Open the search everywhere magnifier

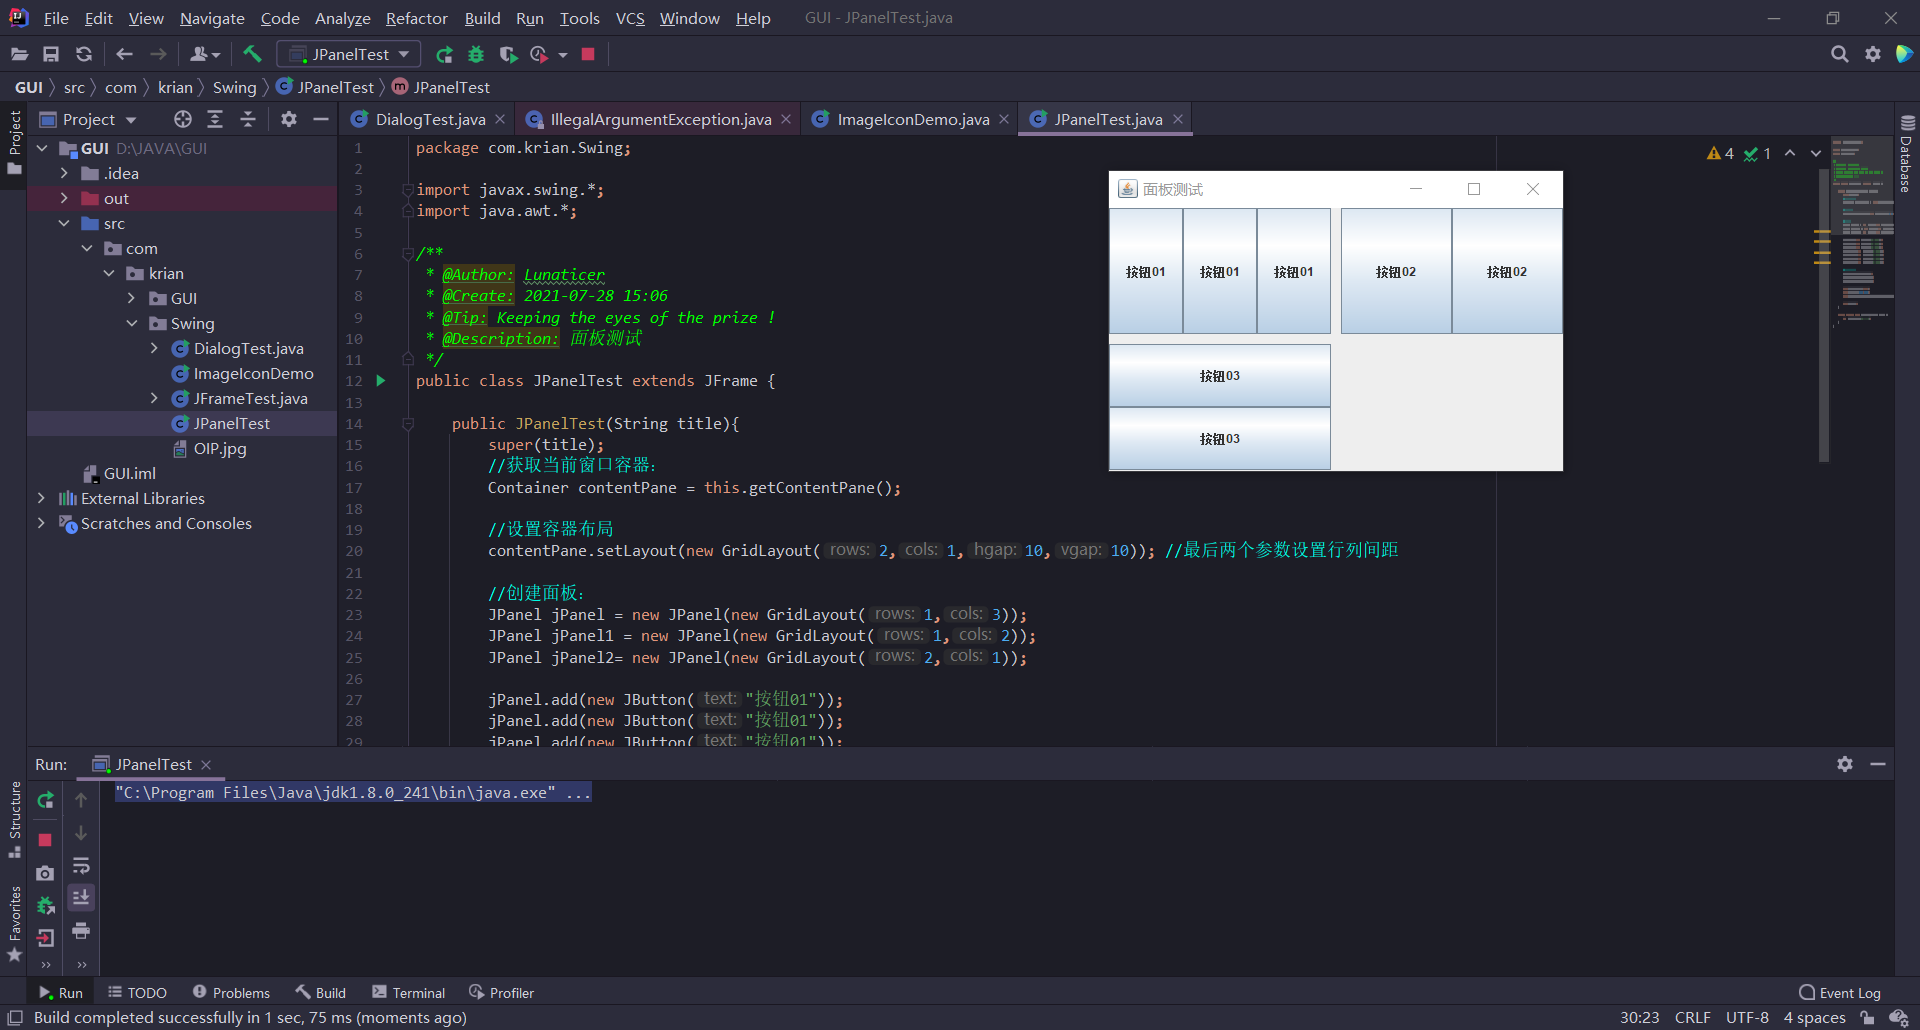(1839, 54)
